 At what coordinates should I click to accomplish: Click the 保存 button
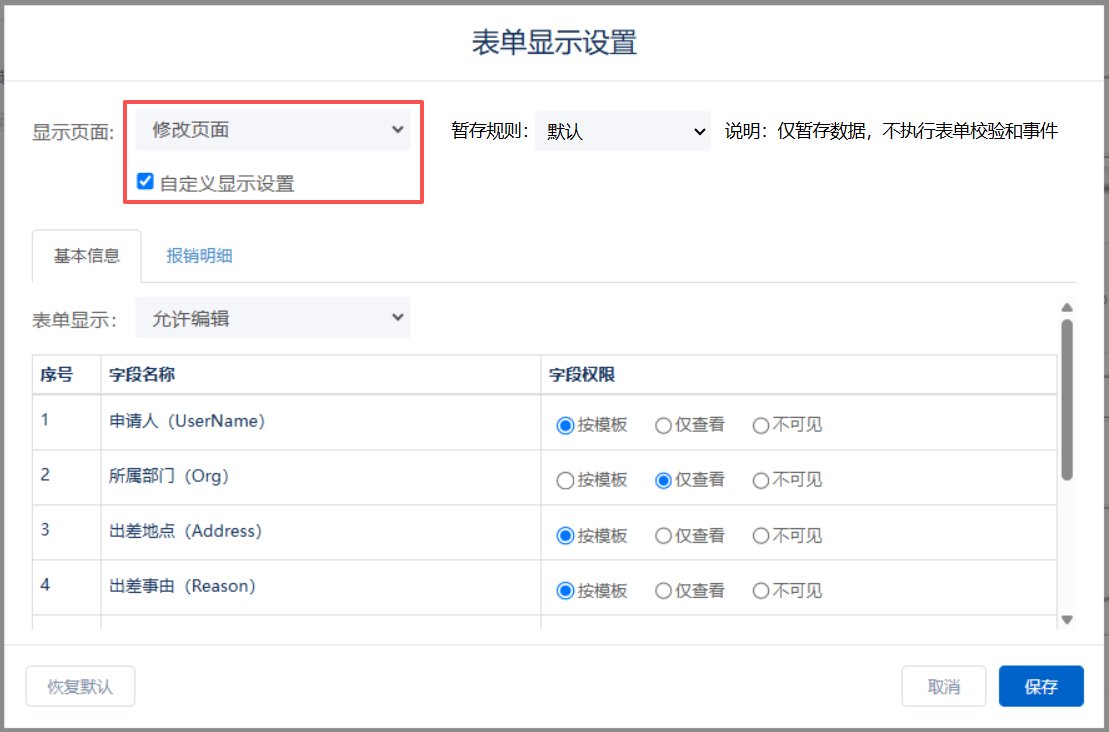tap(1040, 687)
